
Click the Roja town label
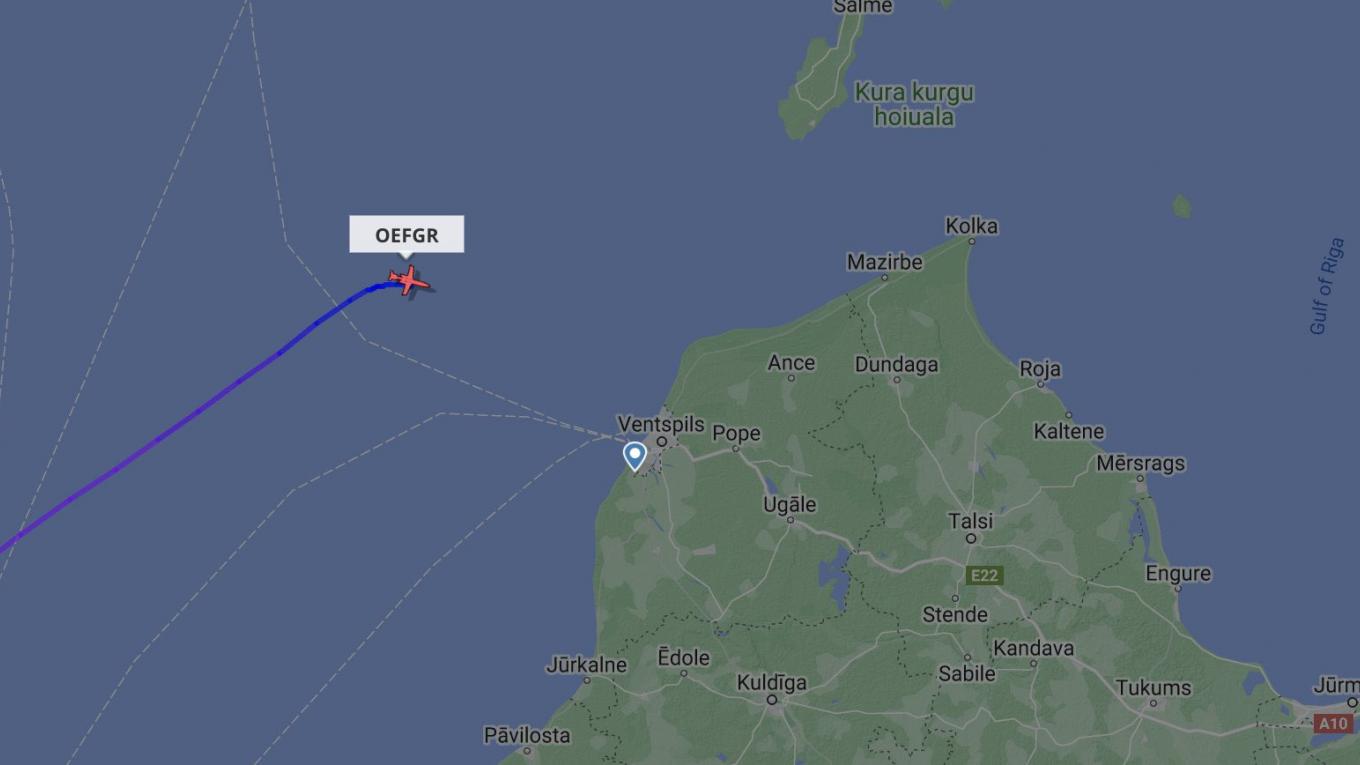coord(1039,369)
